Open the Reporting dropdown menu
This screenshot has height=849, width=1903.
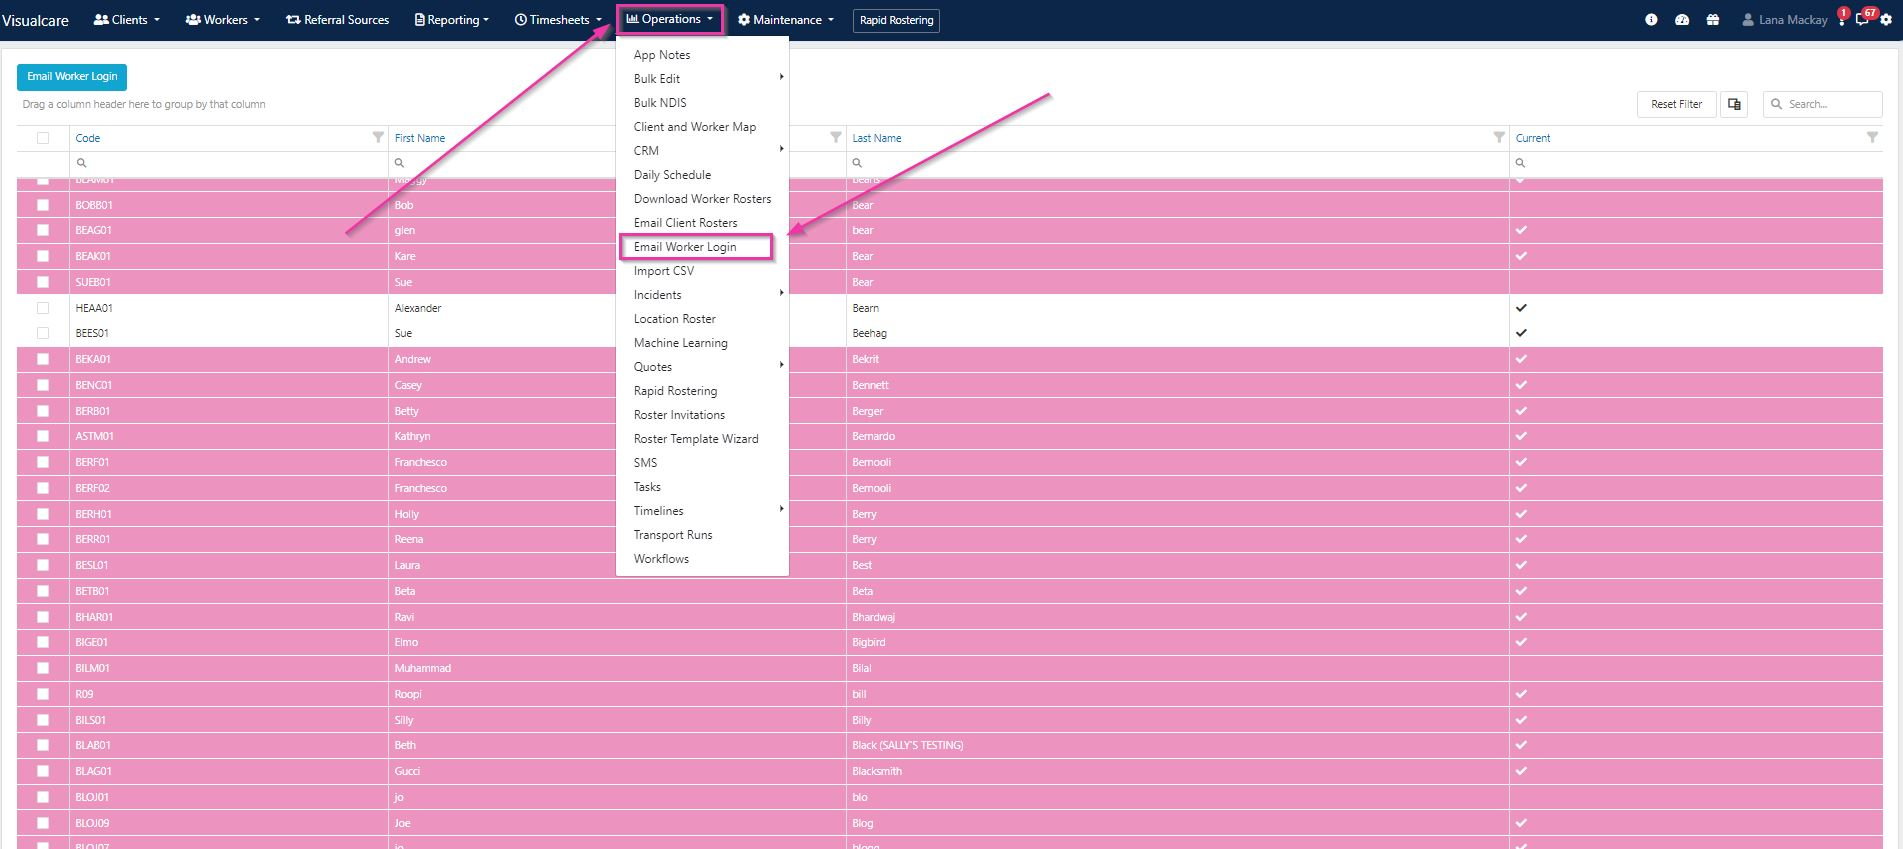[x=452, y=20]
